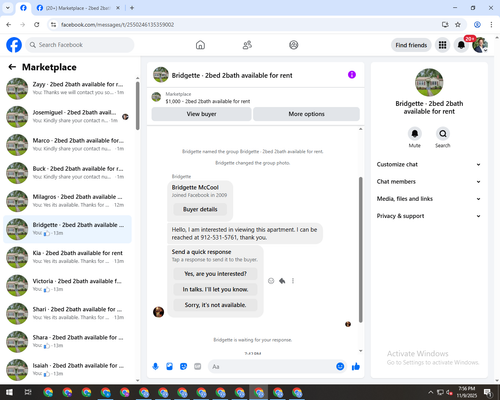Open Zayy conversation
The width and height of the screenshot is (500, 400).
pyautogui.click(x=68, y=88)
